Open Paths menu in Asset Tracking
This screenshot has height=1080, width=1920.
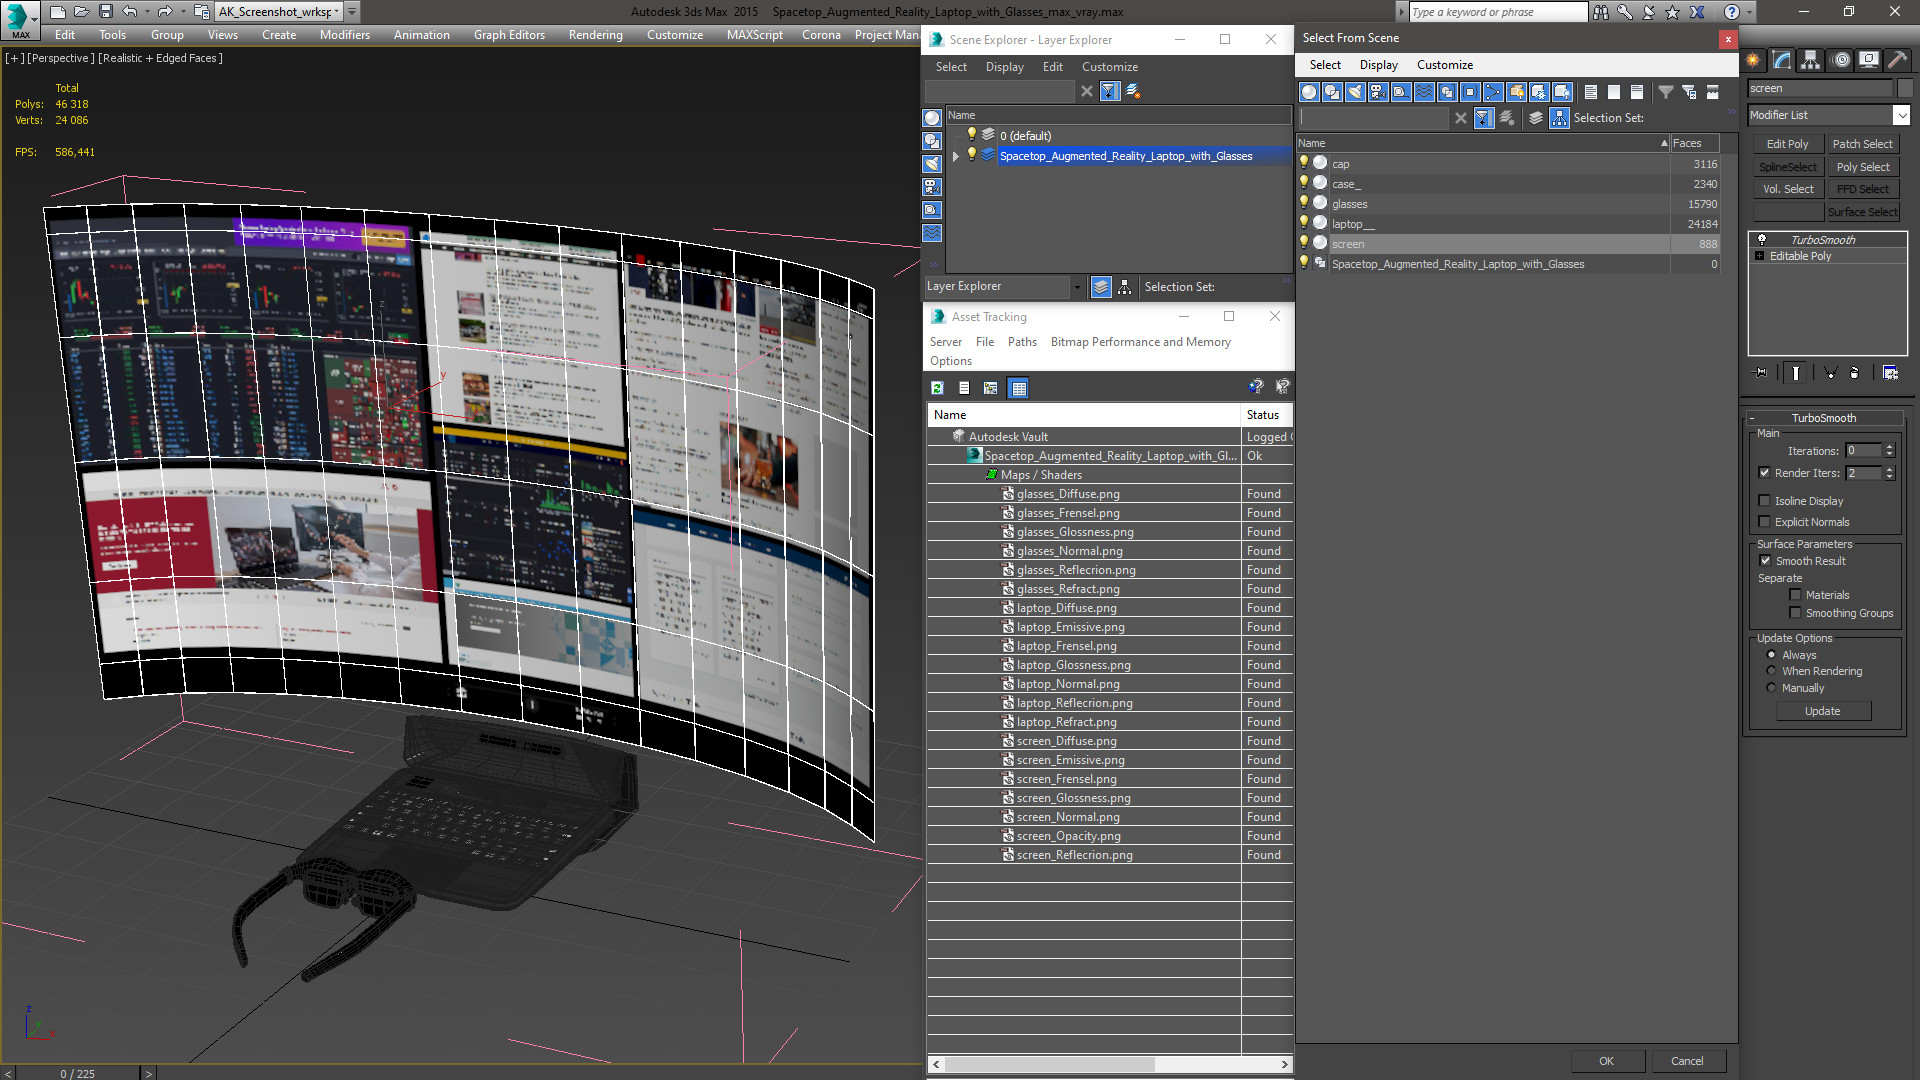tap(1021, 342)
